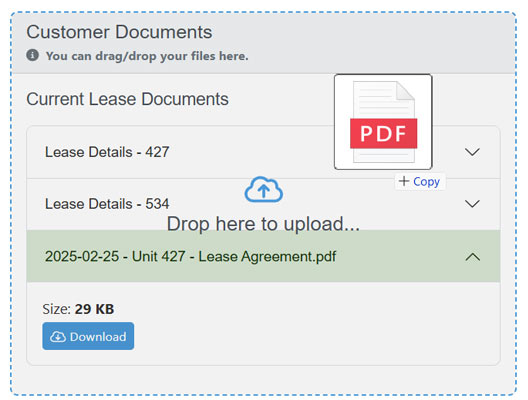Screen dimensions: 528x400
Task: Click the info icon beside drag/drop hint
Action: (33, 55)
